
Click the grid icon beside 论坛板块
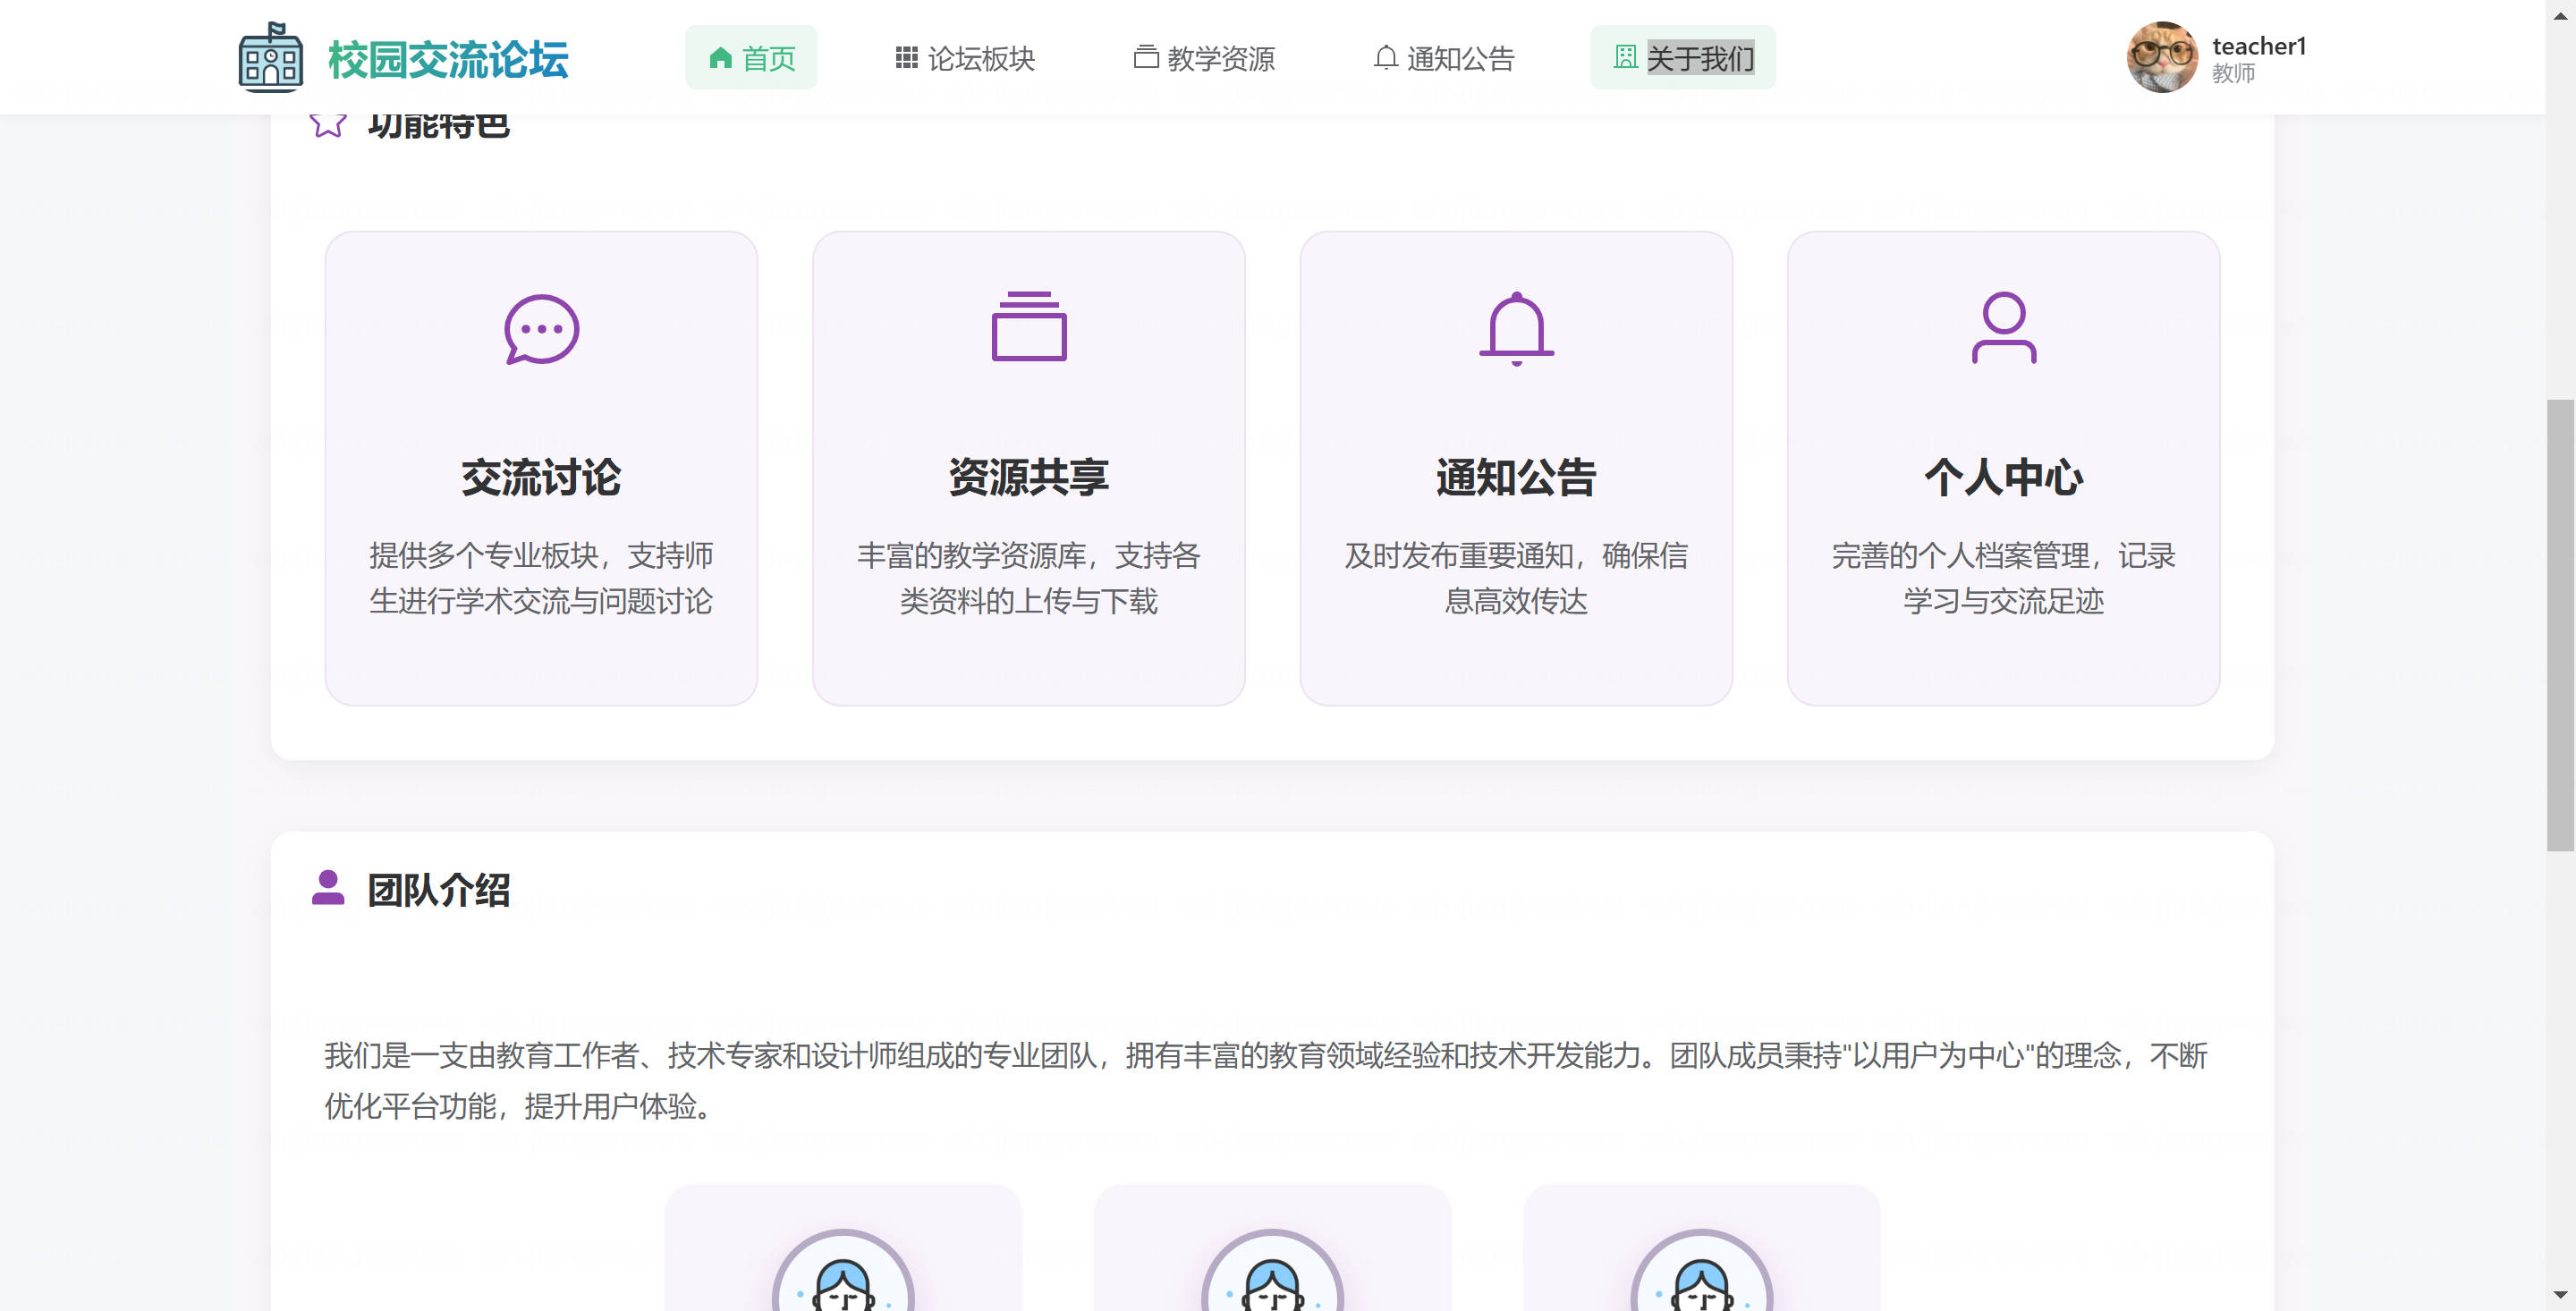[906, 58]
